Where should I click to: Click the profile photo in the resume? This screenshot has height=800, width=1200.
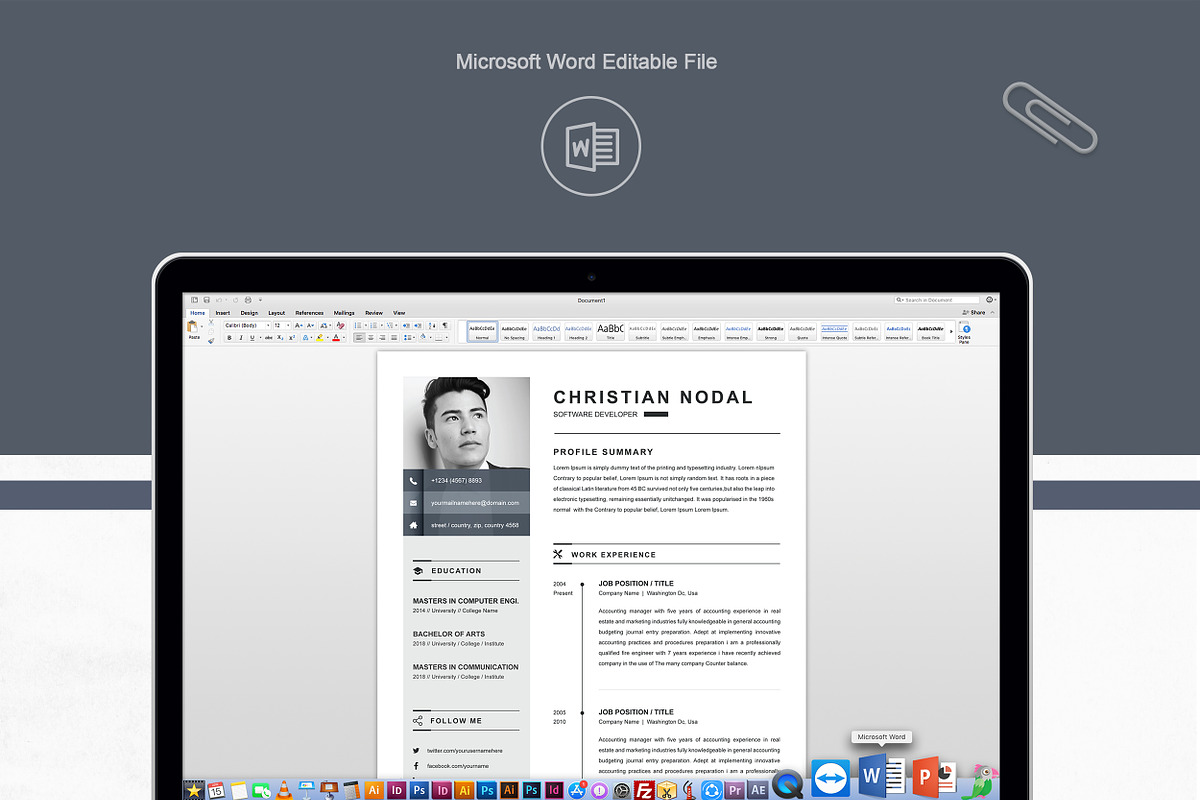466,423
